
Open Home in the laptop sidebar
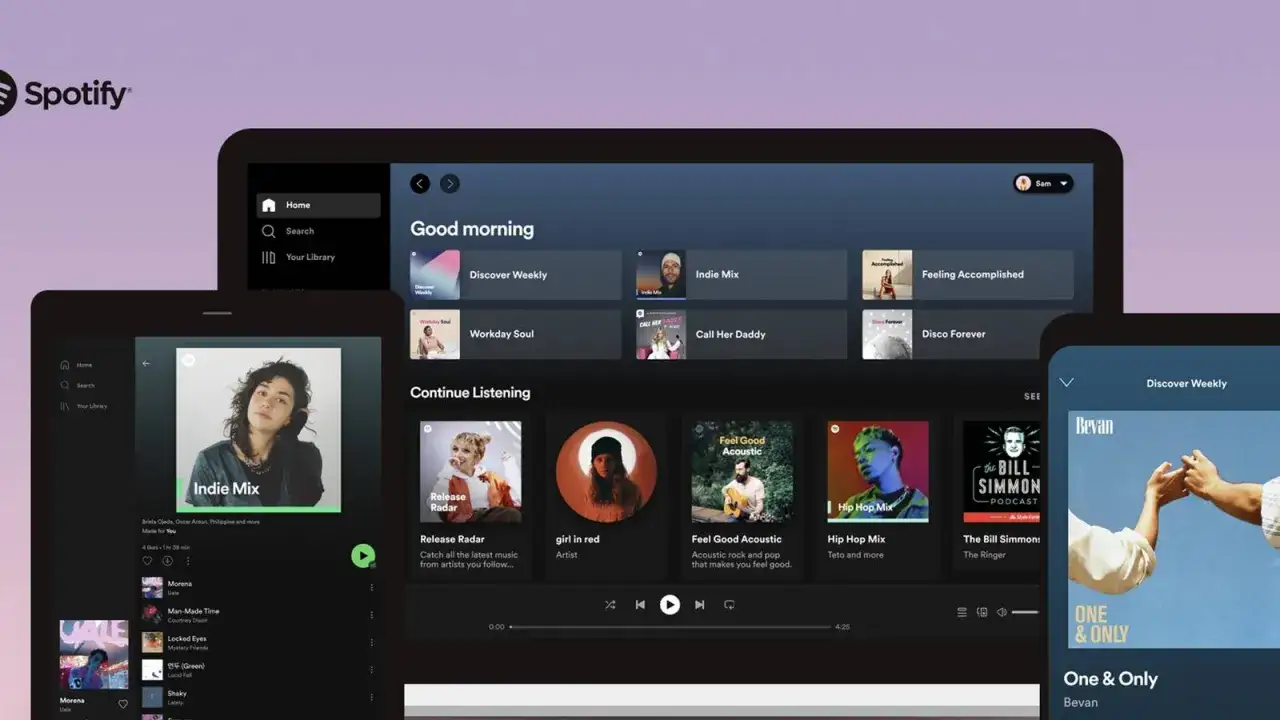318,205
